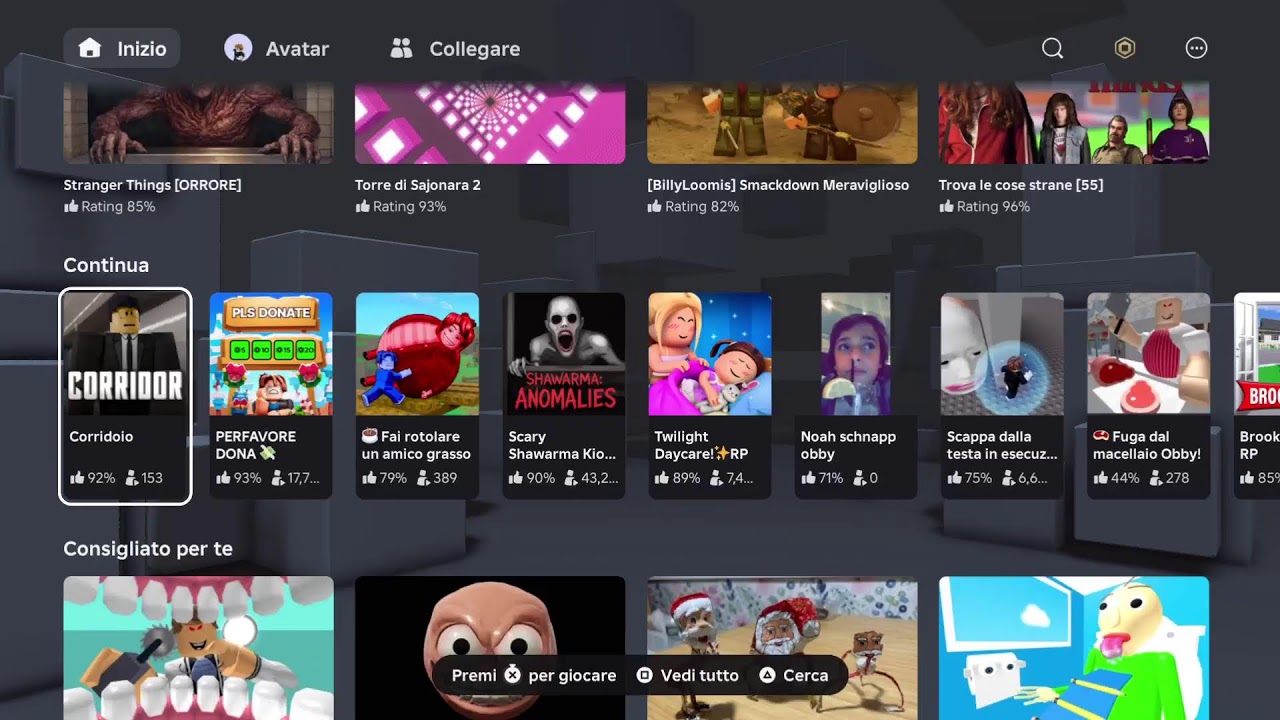Viewport: 1280px width, 720px height.
Task: Click Rating 82% under BillyLoomis Smackdown
Action: [x=693, y=207]
